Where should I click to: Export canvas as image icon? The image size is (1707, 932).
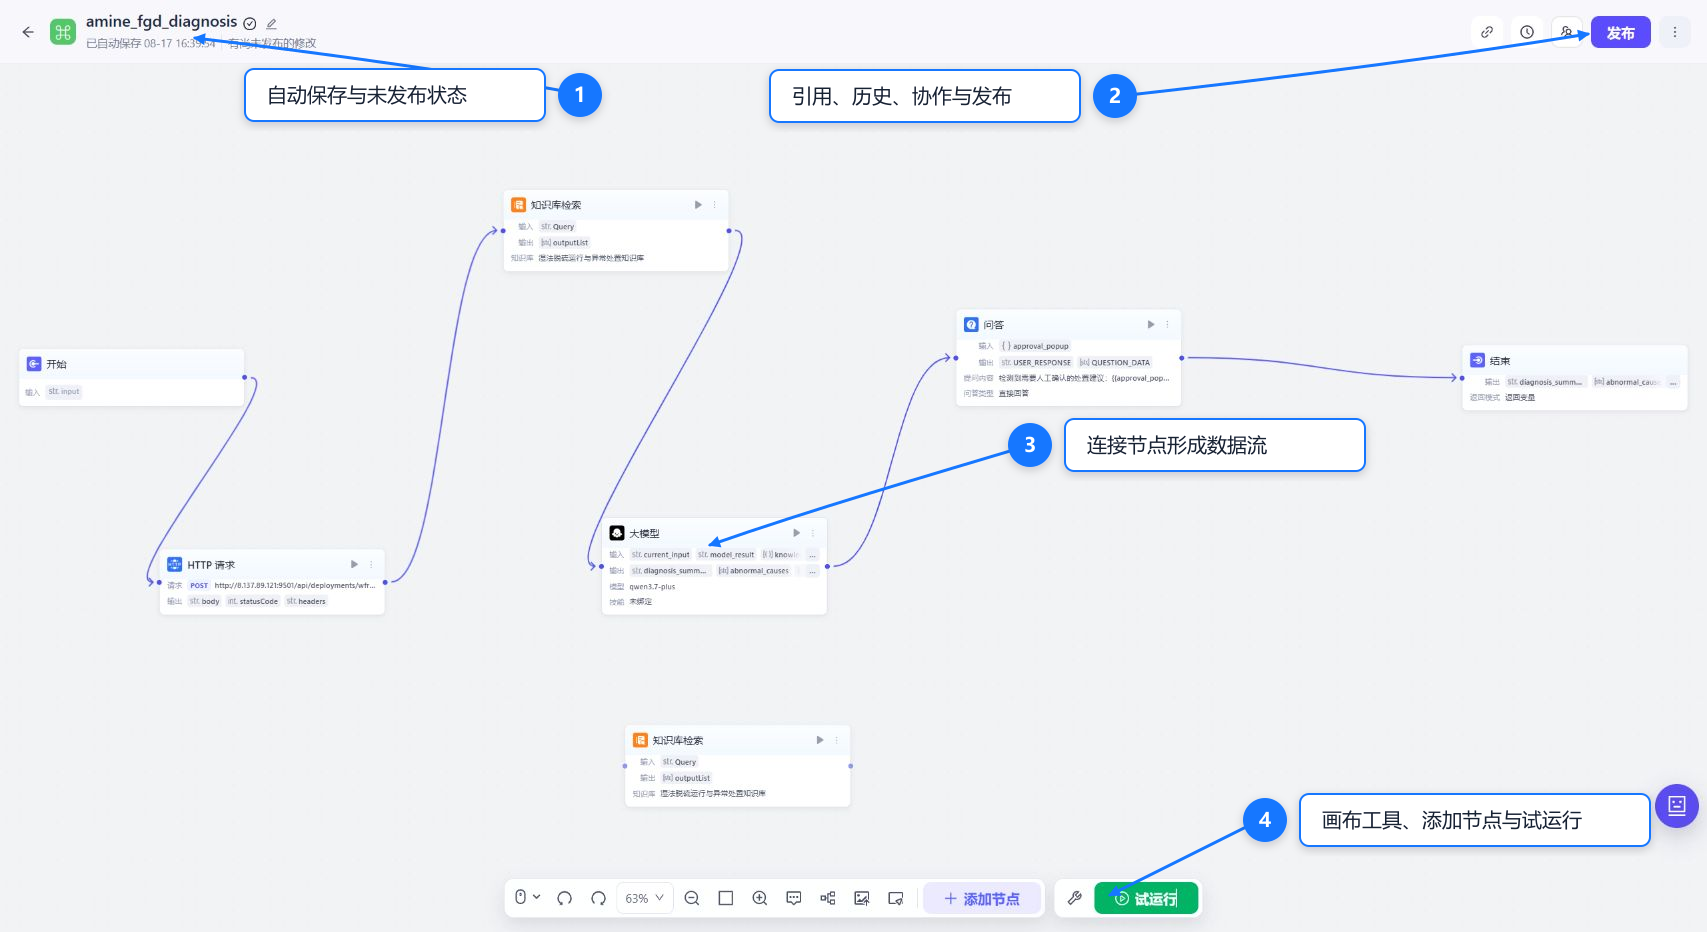(x=862, y=898)
